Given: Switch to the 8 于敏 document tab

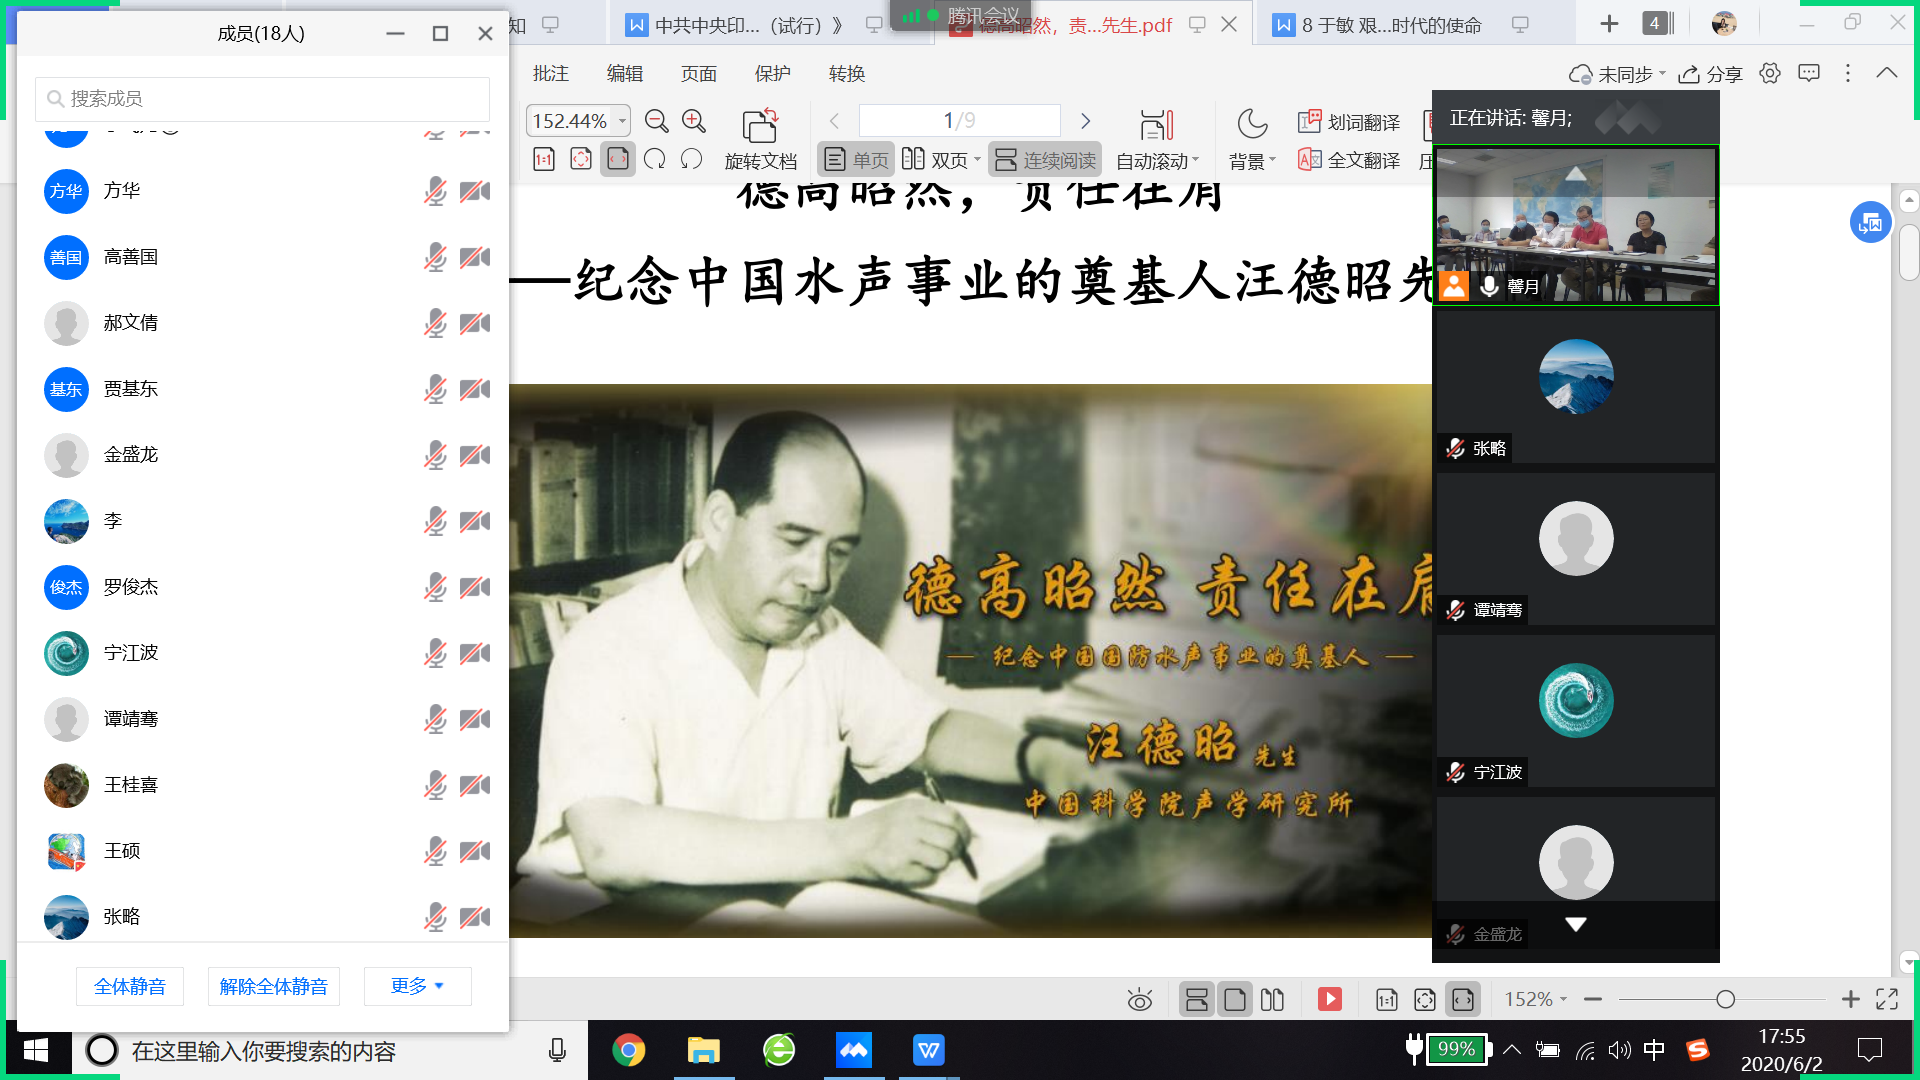Looking at the screenshot, I should [1390, 25].
